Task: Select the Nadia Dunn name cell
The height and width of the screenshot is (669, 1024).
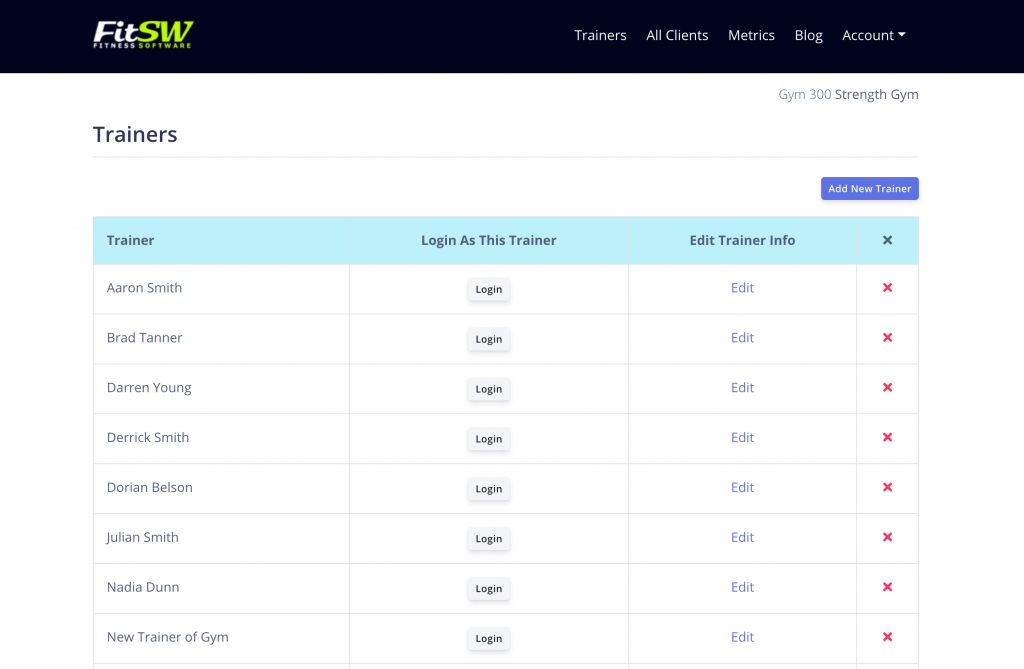Action: [221, 588]
